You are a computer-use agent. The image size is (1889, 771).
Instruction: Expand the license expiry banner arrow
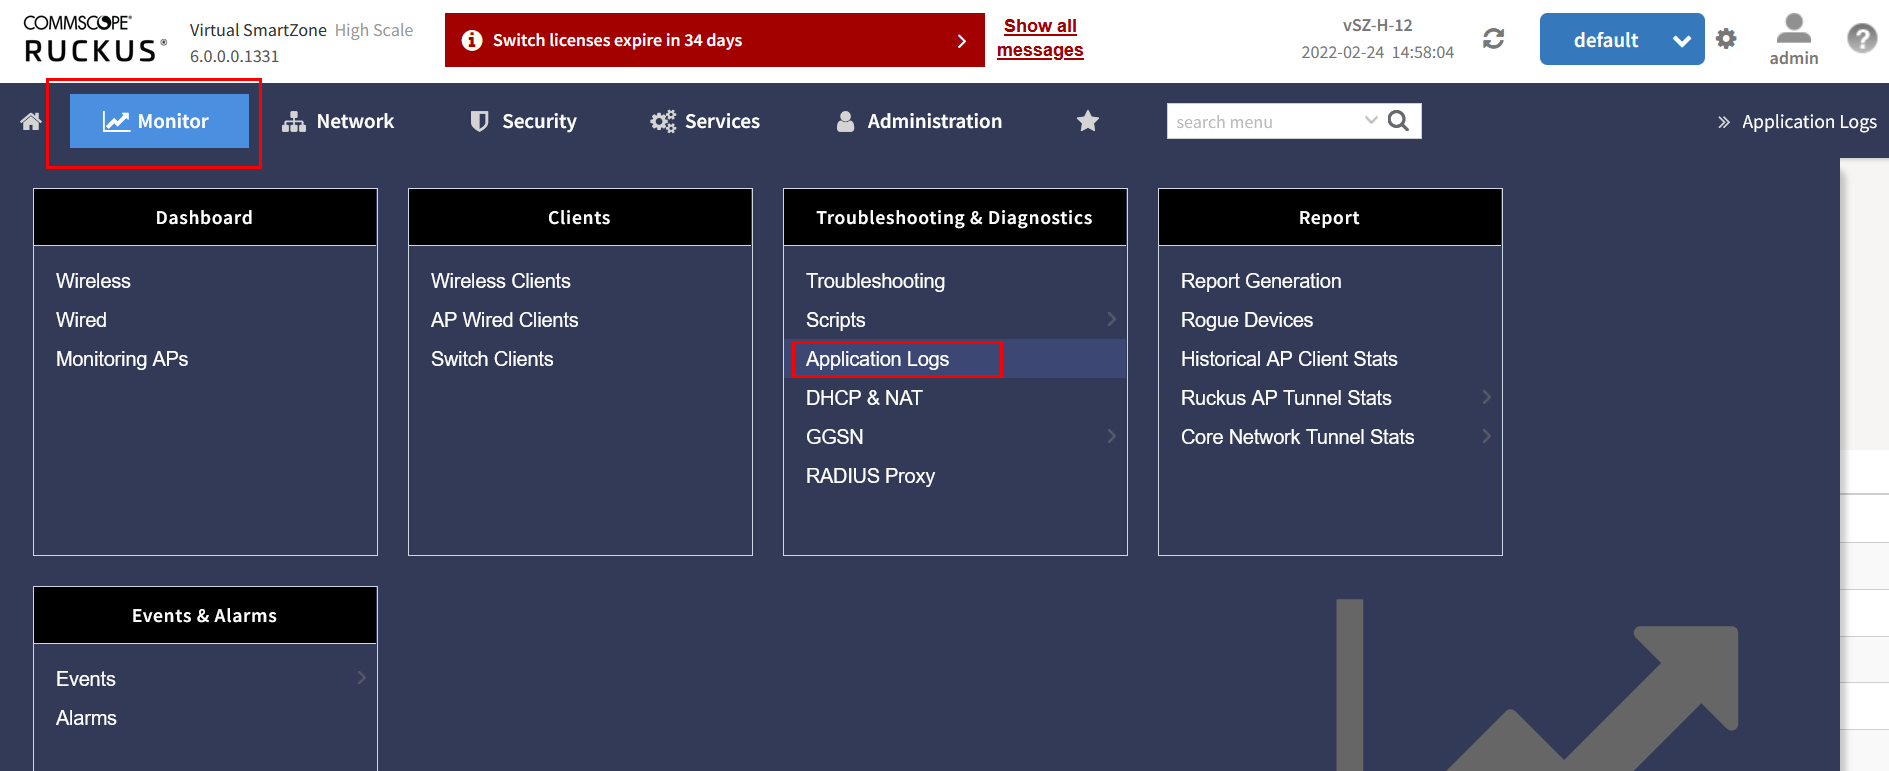pyautogui.click(x=962, y=41)
